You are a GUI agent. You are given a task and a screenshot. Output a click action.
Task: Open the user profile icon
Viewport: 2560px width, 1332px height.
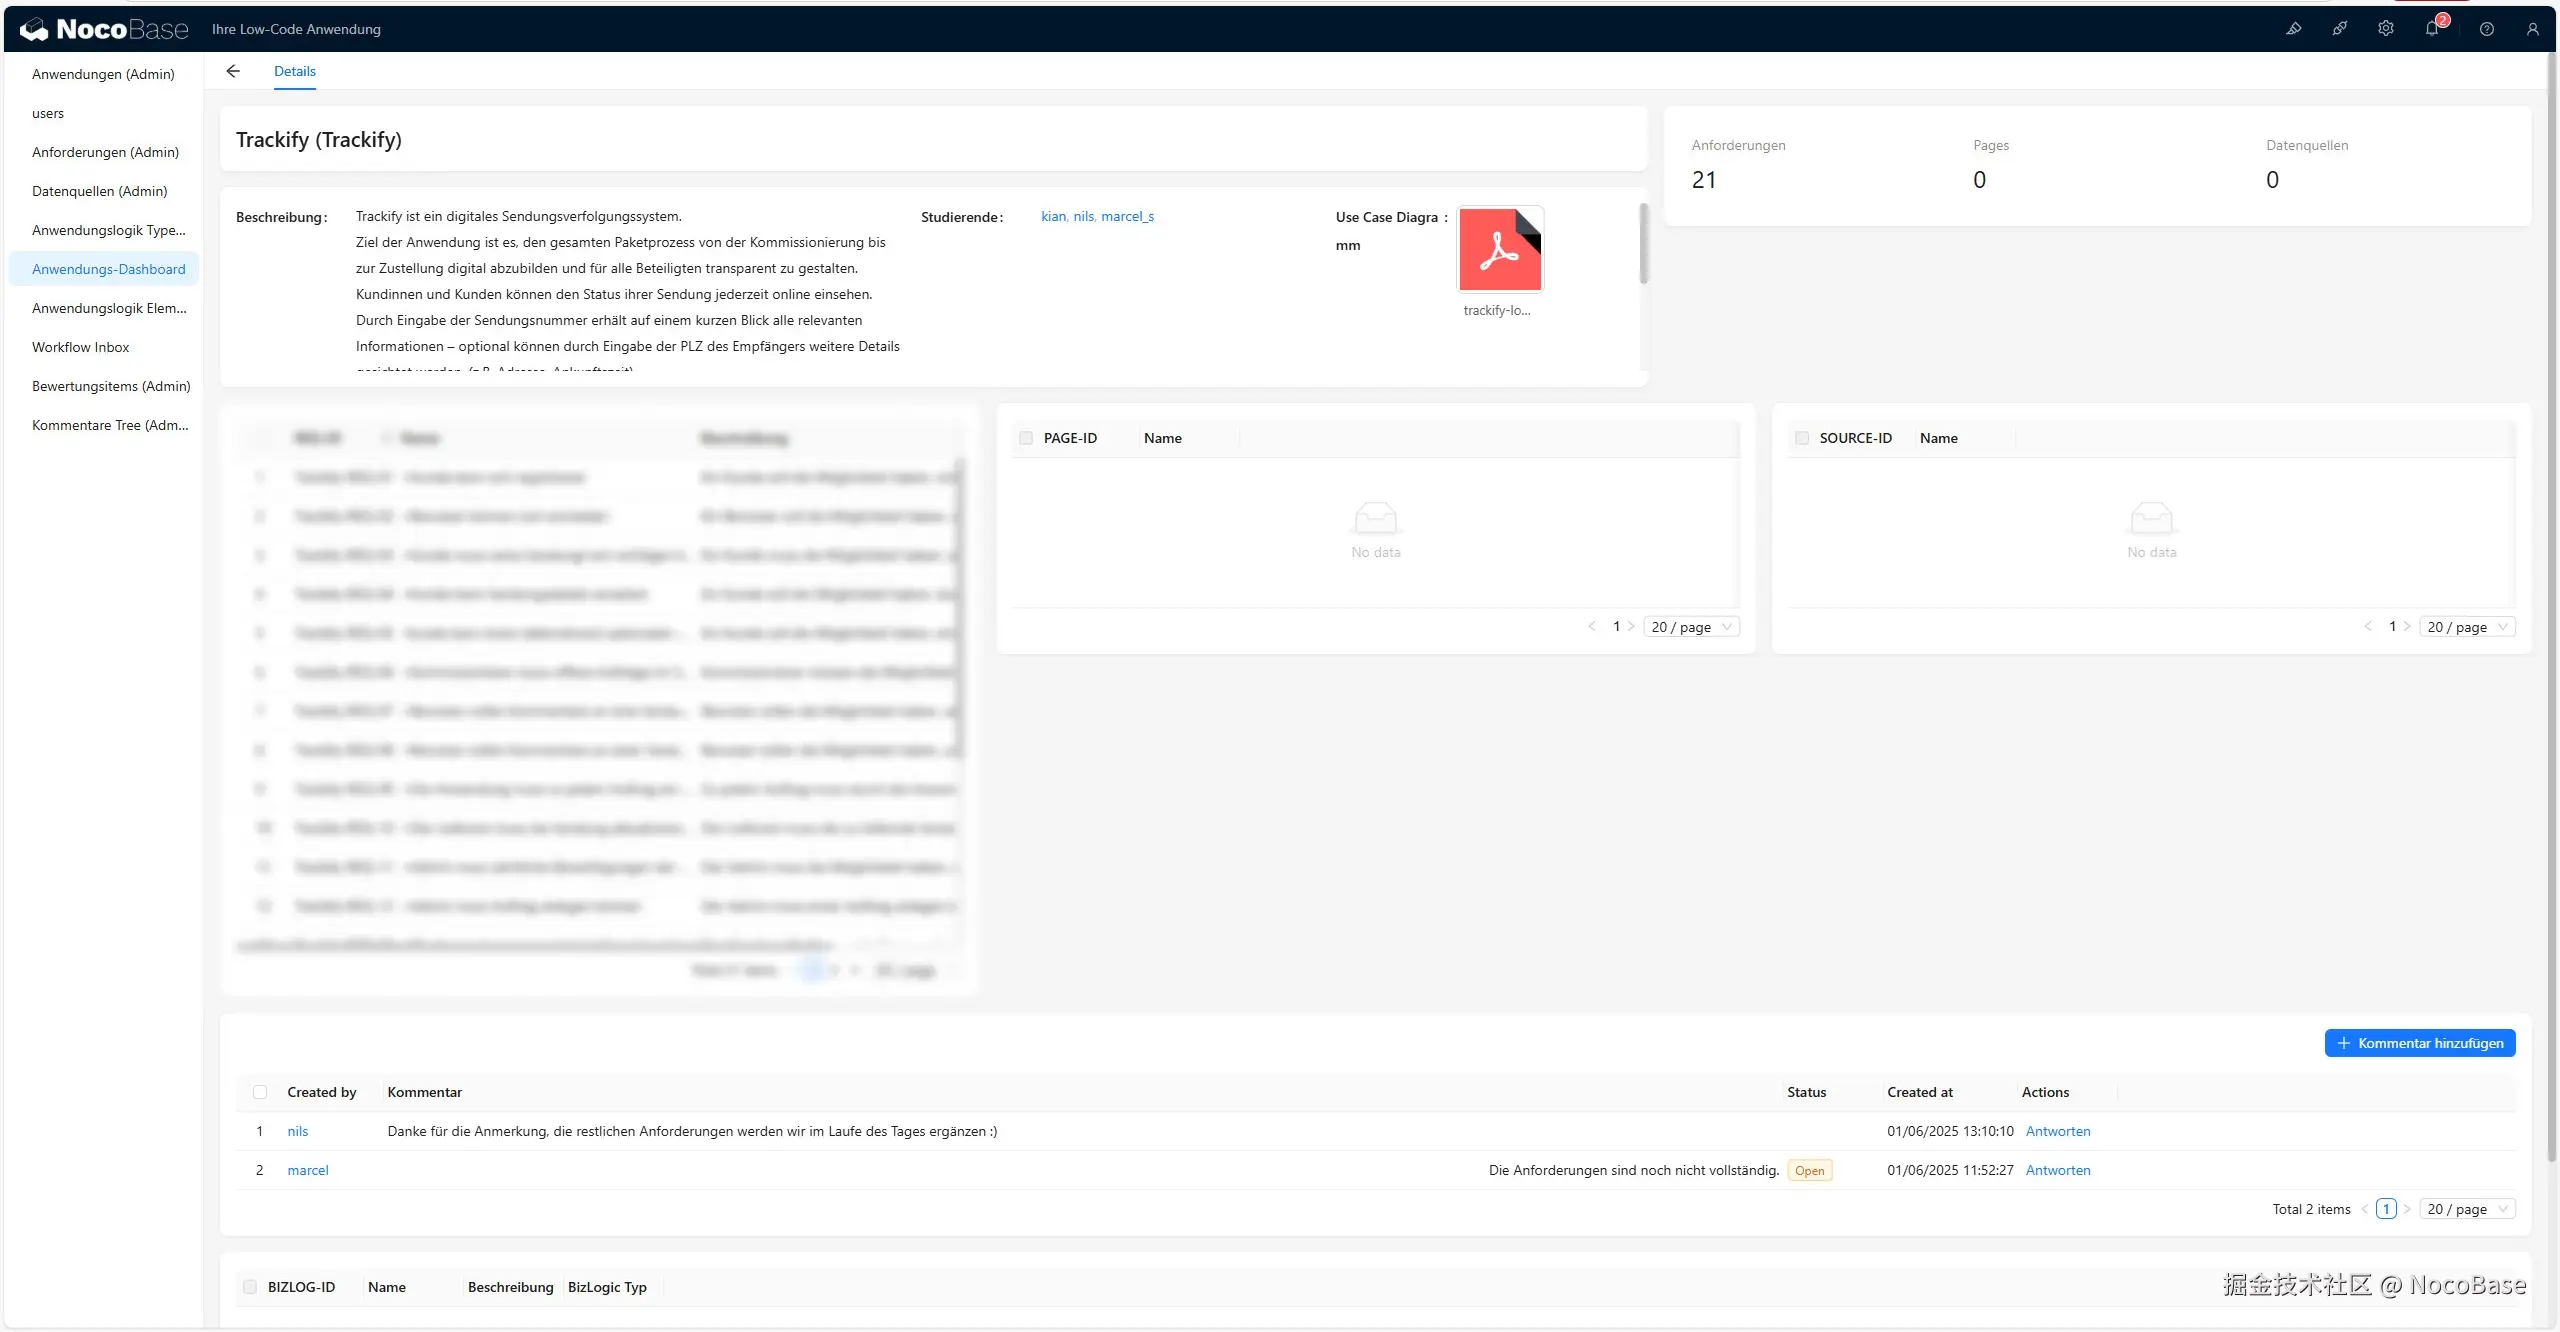pyautogui.click(x=2532, y=29)
